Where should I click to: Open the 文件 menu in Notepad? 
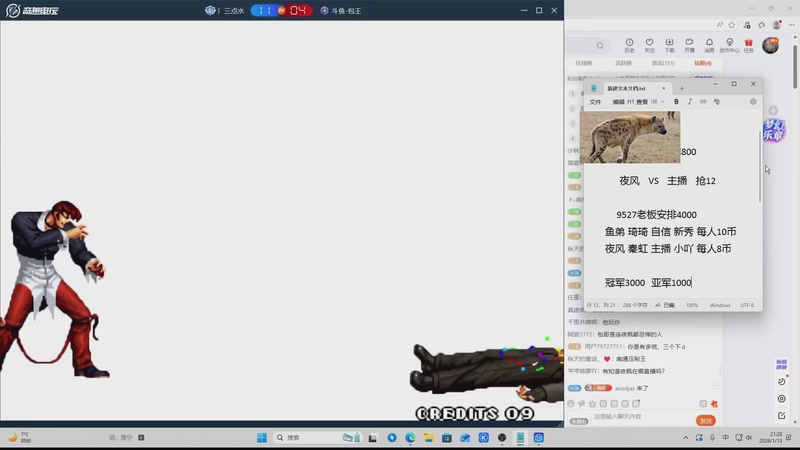(x=595, y=102)
